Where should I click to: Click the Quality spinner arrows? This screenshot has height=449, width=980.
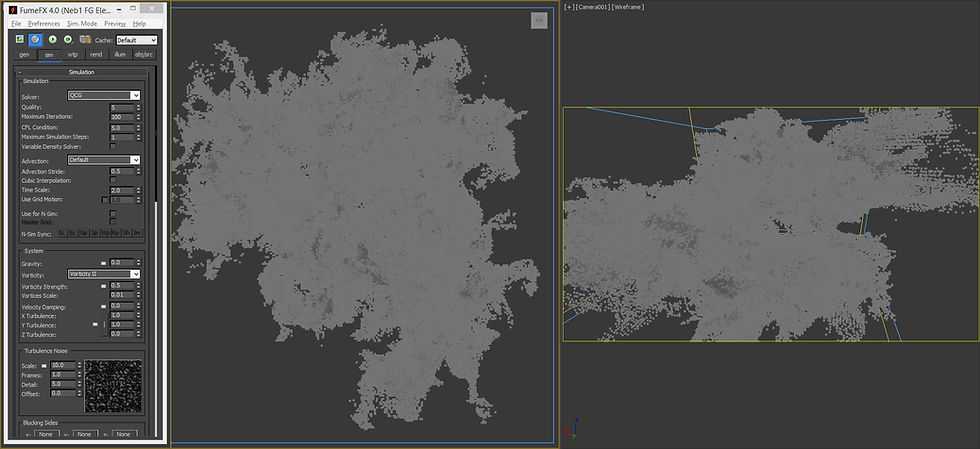pos(138,108)
